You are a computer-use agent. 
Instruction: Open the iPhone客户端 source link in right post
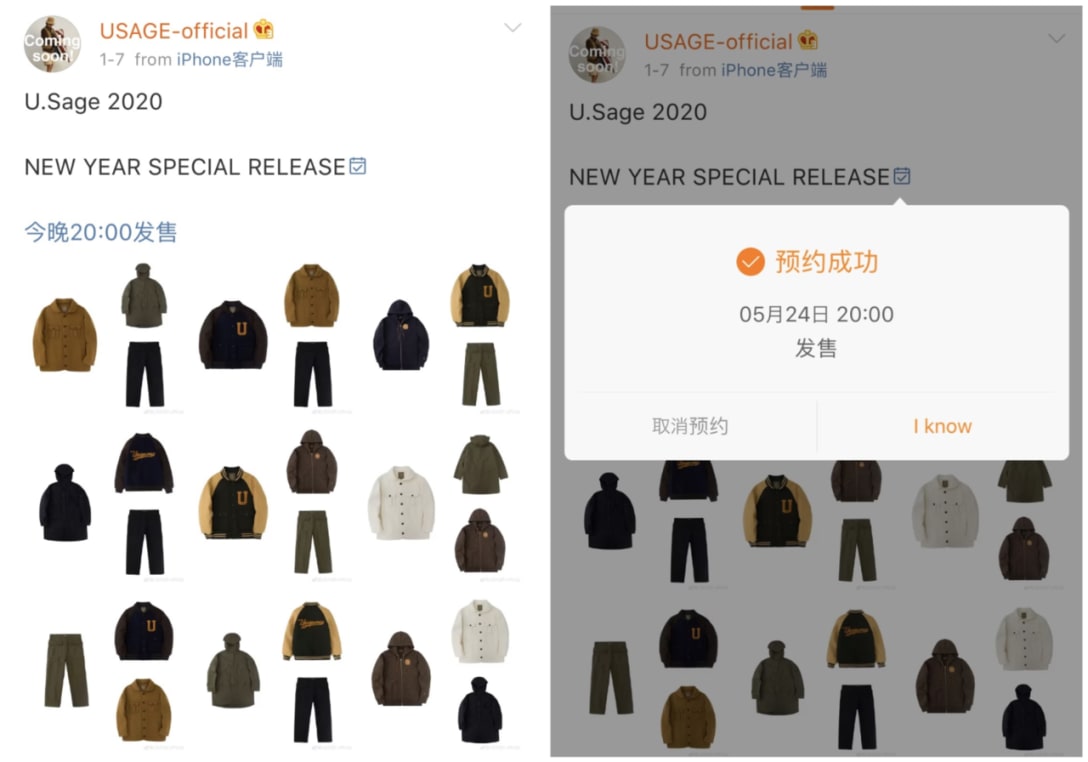774,70
